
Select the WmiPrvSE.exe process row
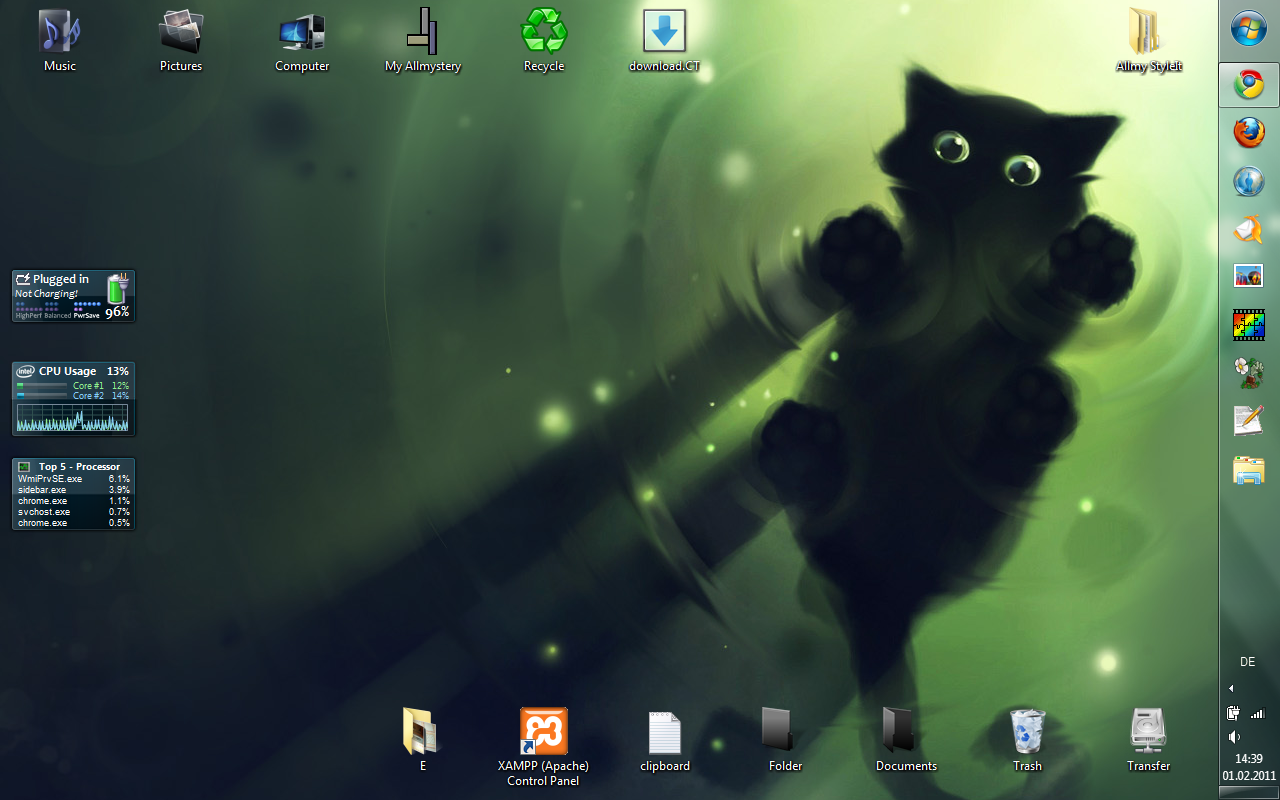pos(73,479)
